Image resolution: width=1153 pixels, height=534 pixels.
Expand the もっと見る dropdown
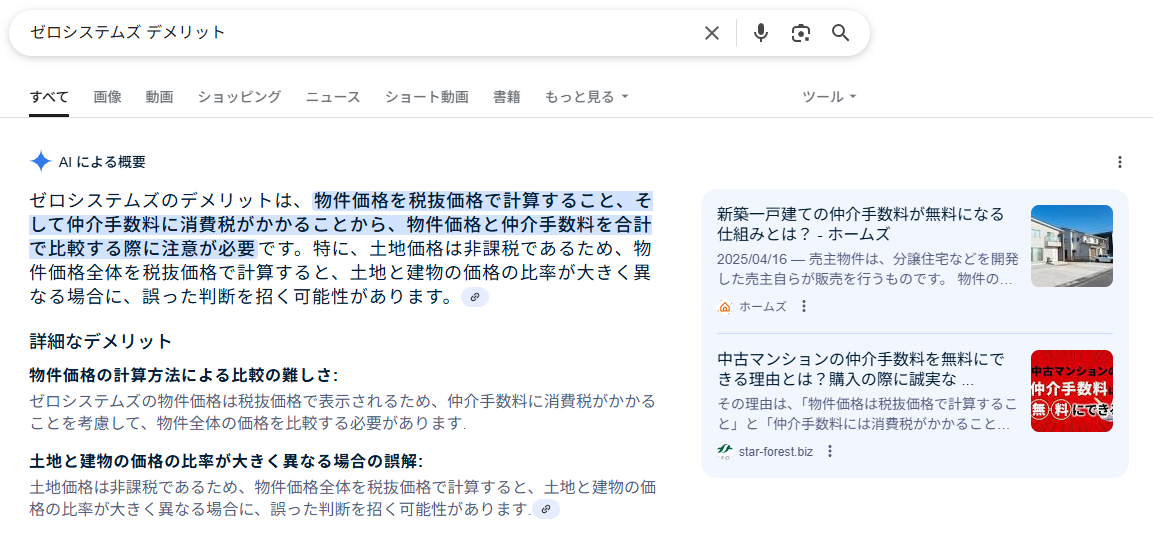point(586,97)
